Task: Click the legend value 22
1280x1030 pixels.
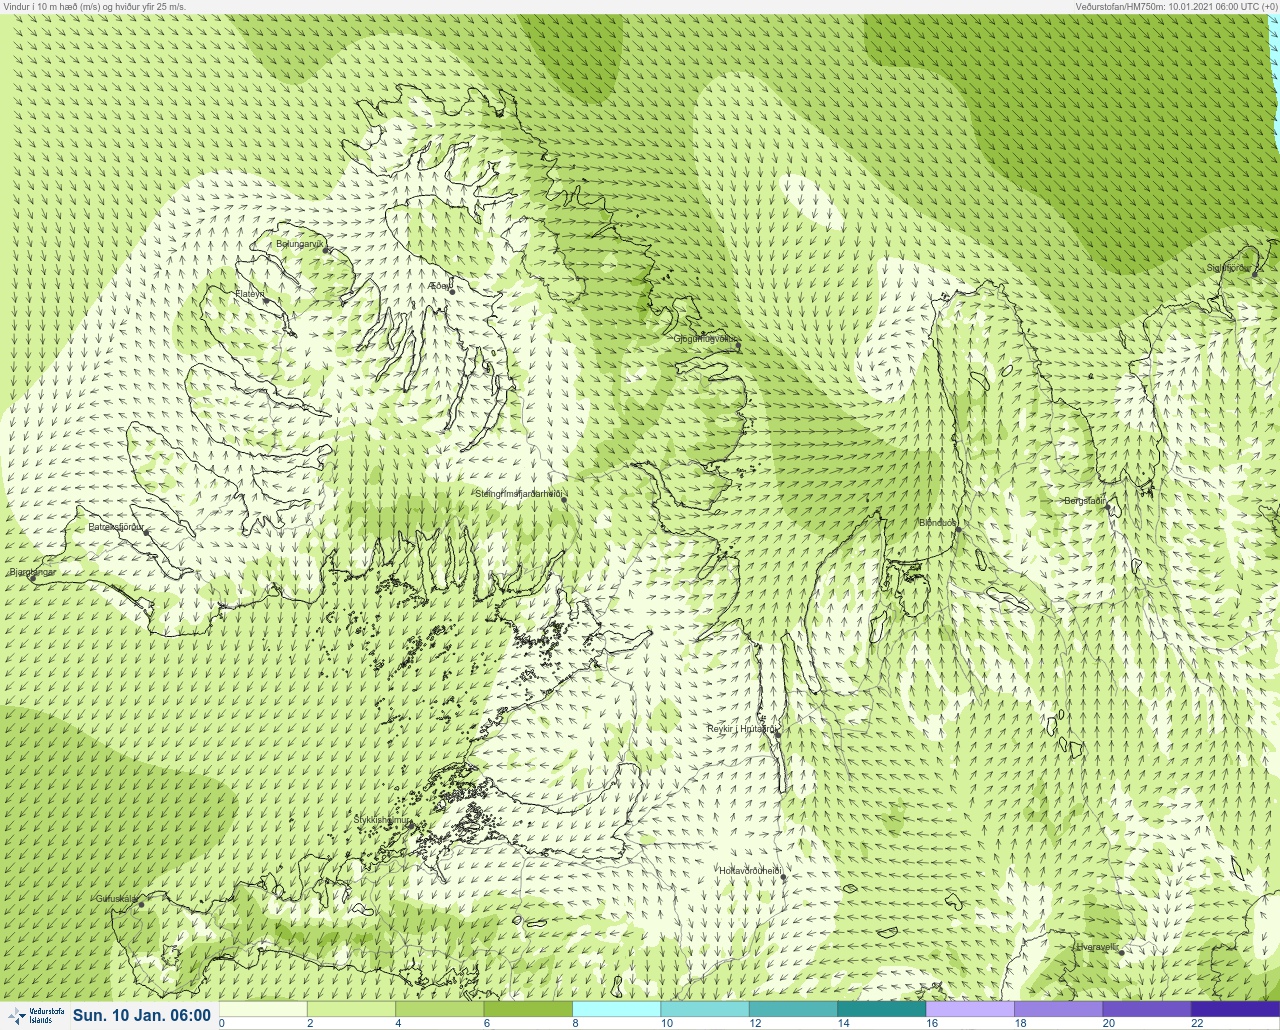Action: [1197, 1023]
